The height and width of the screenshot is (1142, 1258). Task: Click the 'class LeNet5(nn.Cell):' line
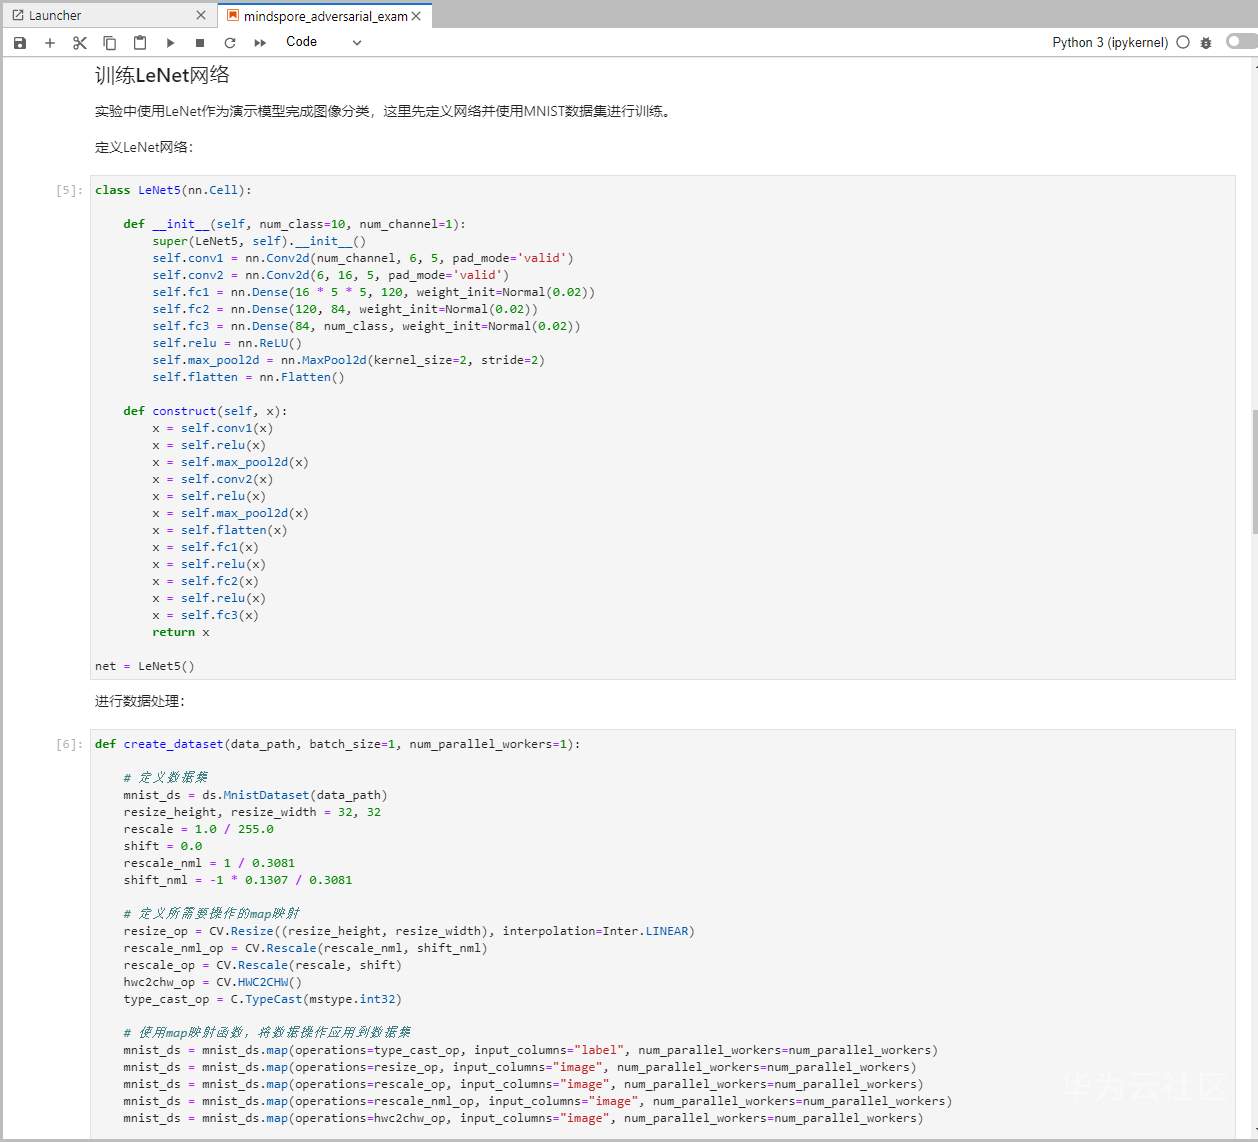pyautogui.click(x=174, y=190)
